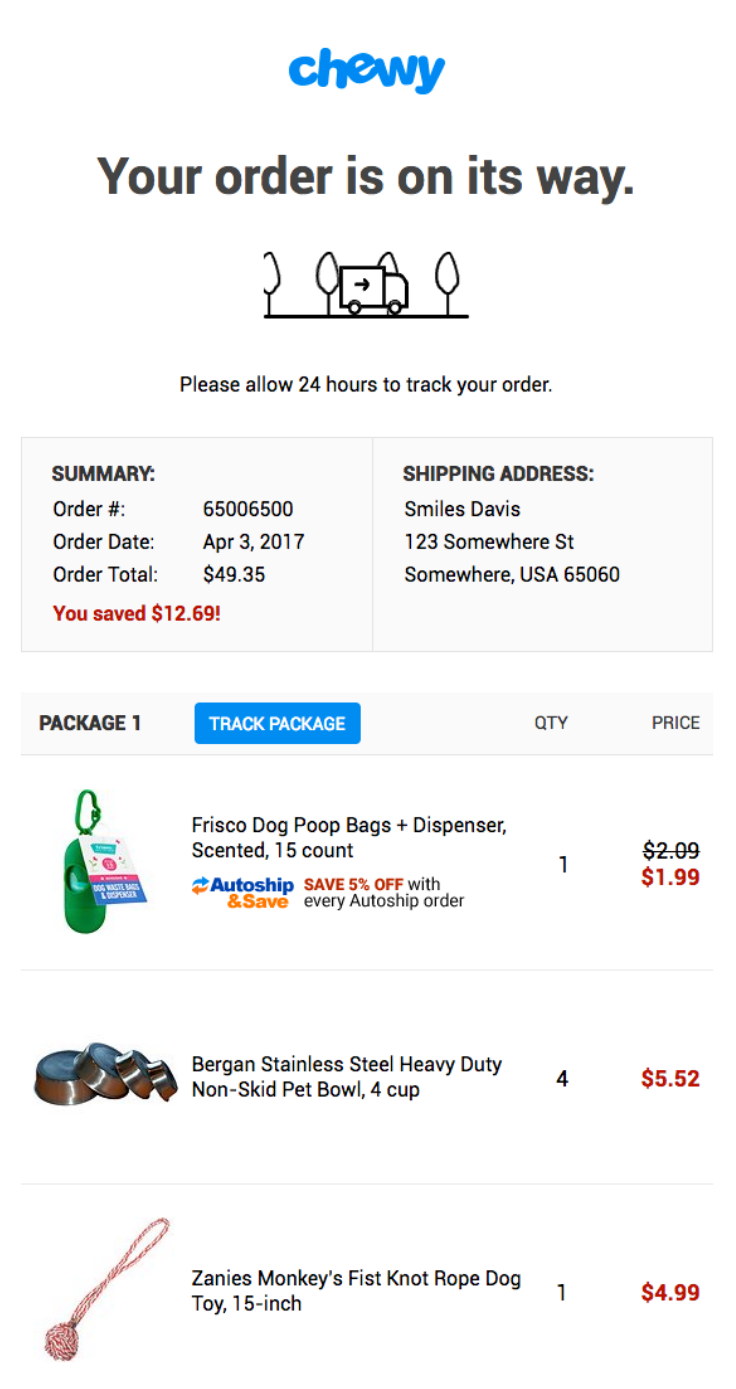
Task: Click the Autoship & Save logo
Action: (x=243, y=892)
